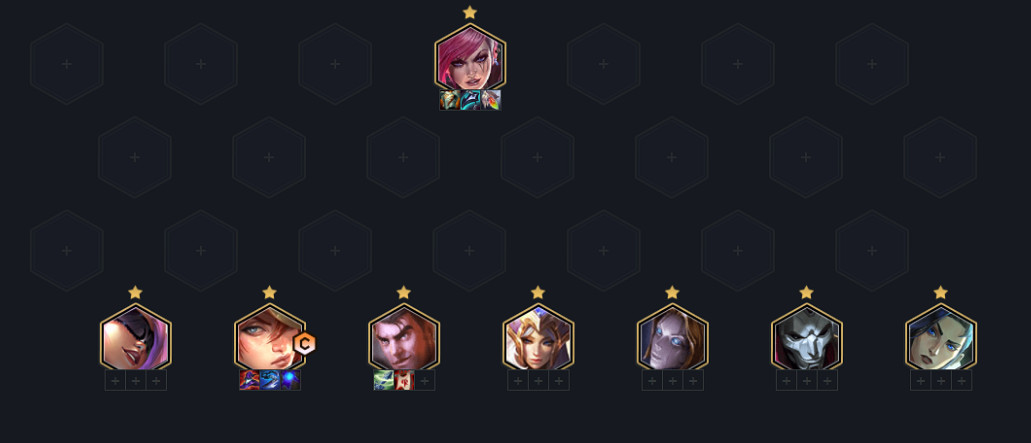The width and height of the screenshot is (1031, 443).
Task: Click the green Runaan's Hurricane item on Jayce
Action: point(383,381)
